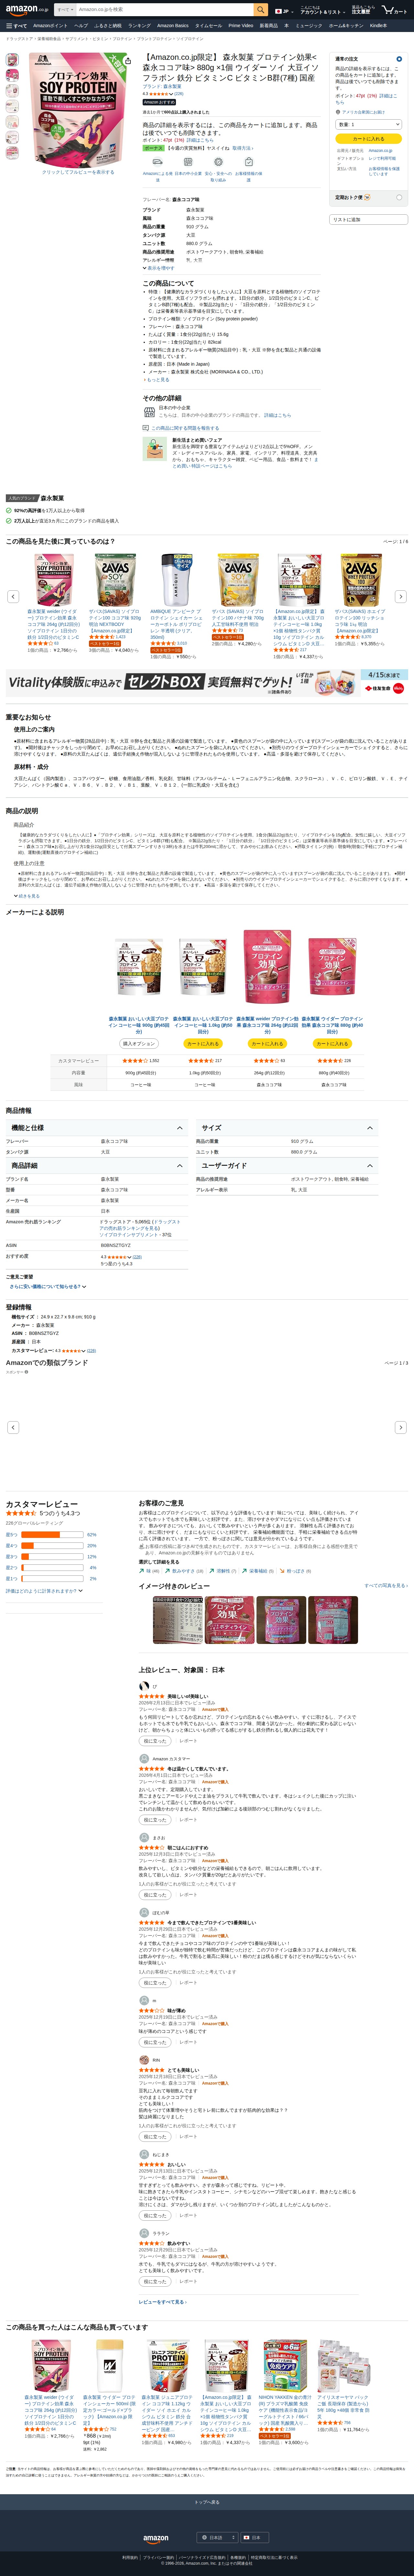Open ランキング in the navigation bar
This screenshot has width=414, height=2576.
tap(139, 26)
